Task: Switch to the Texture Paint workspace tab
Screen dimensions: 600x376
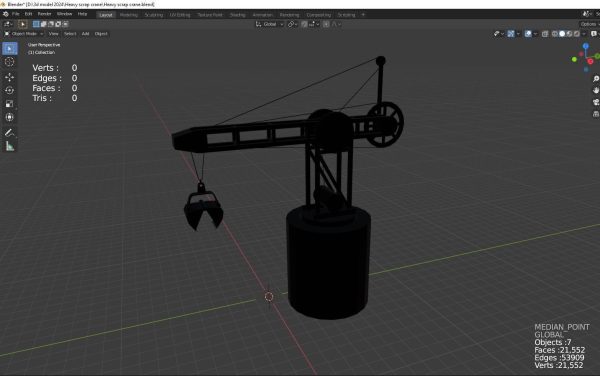Action: tap(210, 15)
